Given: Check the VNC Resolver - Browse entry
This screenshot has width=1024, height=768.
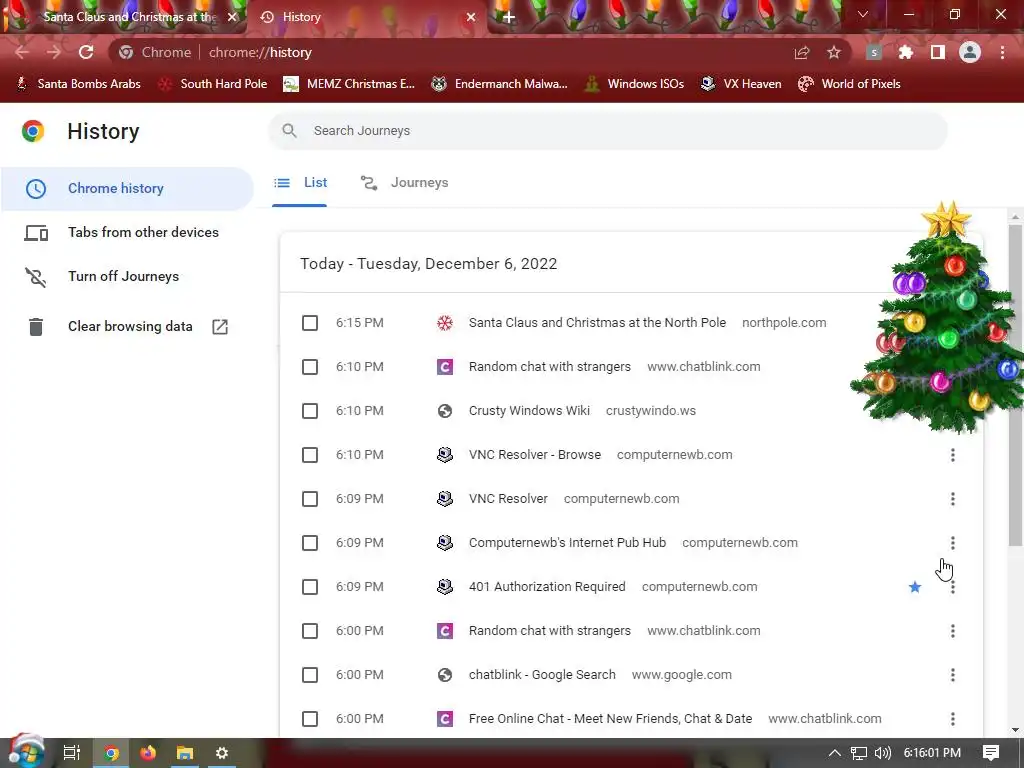Looking at the screenshot, I should [310, 455].
